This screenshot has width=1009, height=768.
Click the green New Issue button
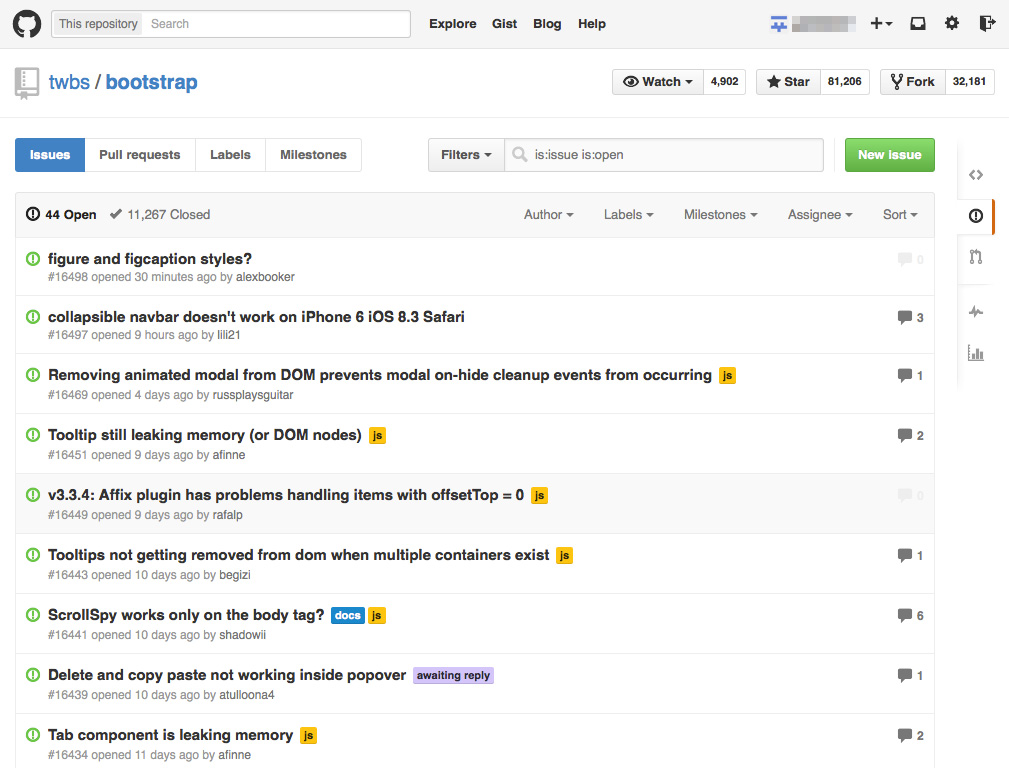[x=889, y=155]
